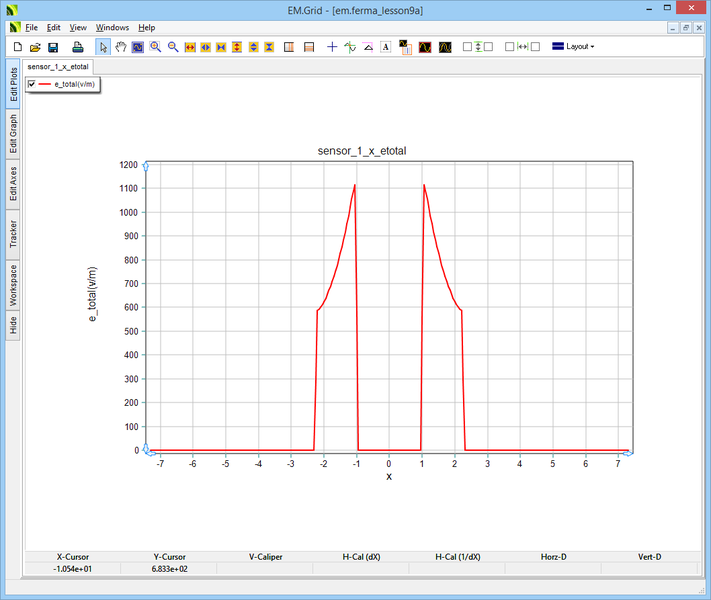Open the Edit Graph side panel
This screenshot has height=600, width=711.
coord(13,133)
